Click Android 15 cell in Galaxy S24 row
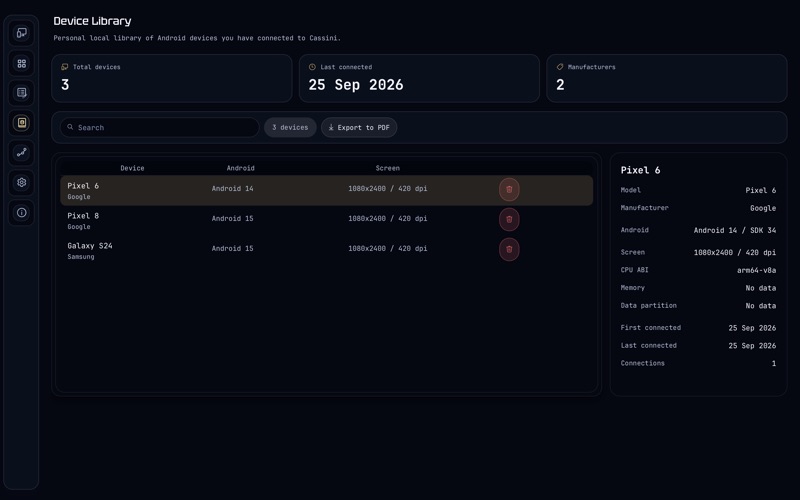This screenshot has width=800, height=500. [233, 248]
